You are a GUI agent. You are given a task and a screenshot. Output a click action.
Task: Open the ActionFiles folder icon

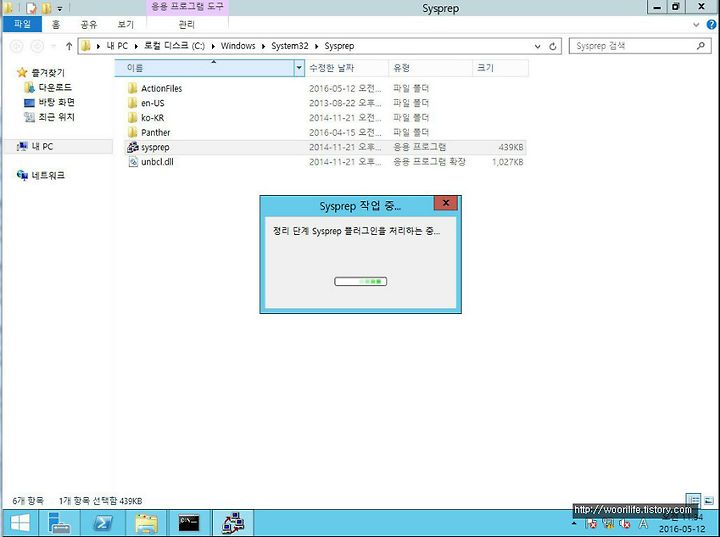(133, 88)
